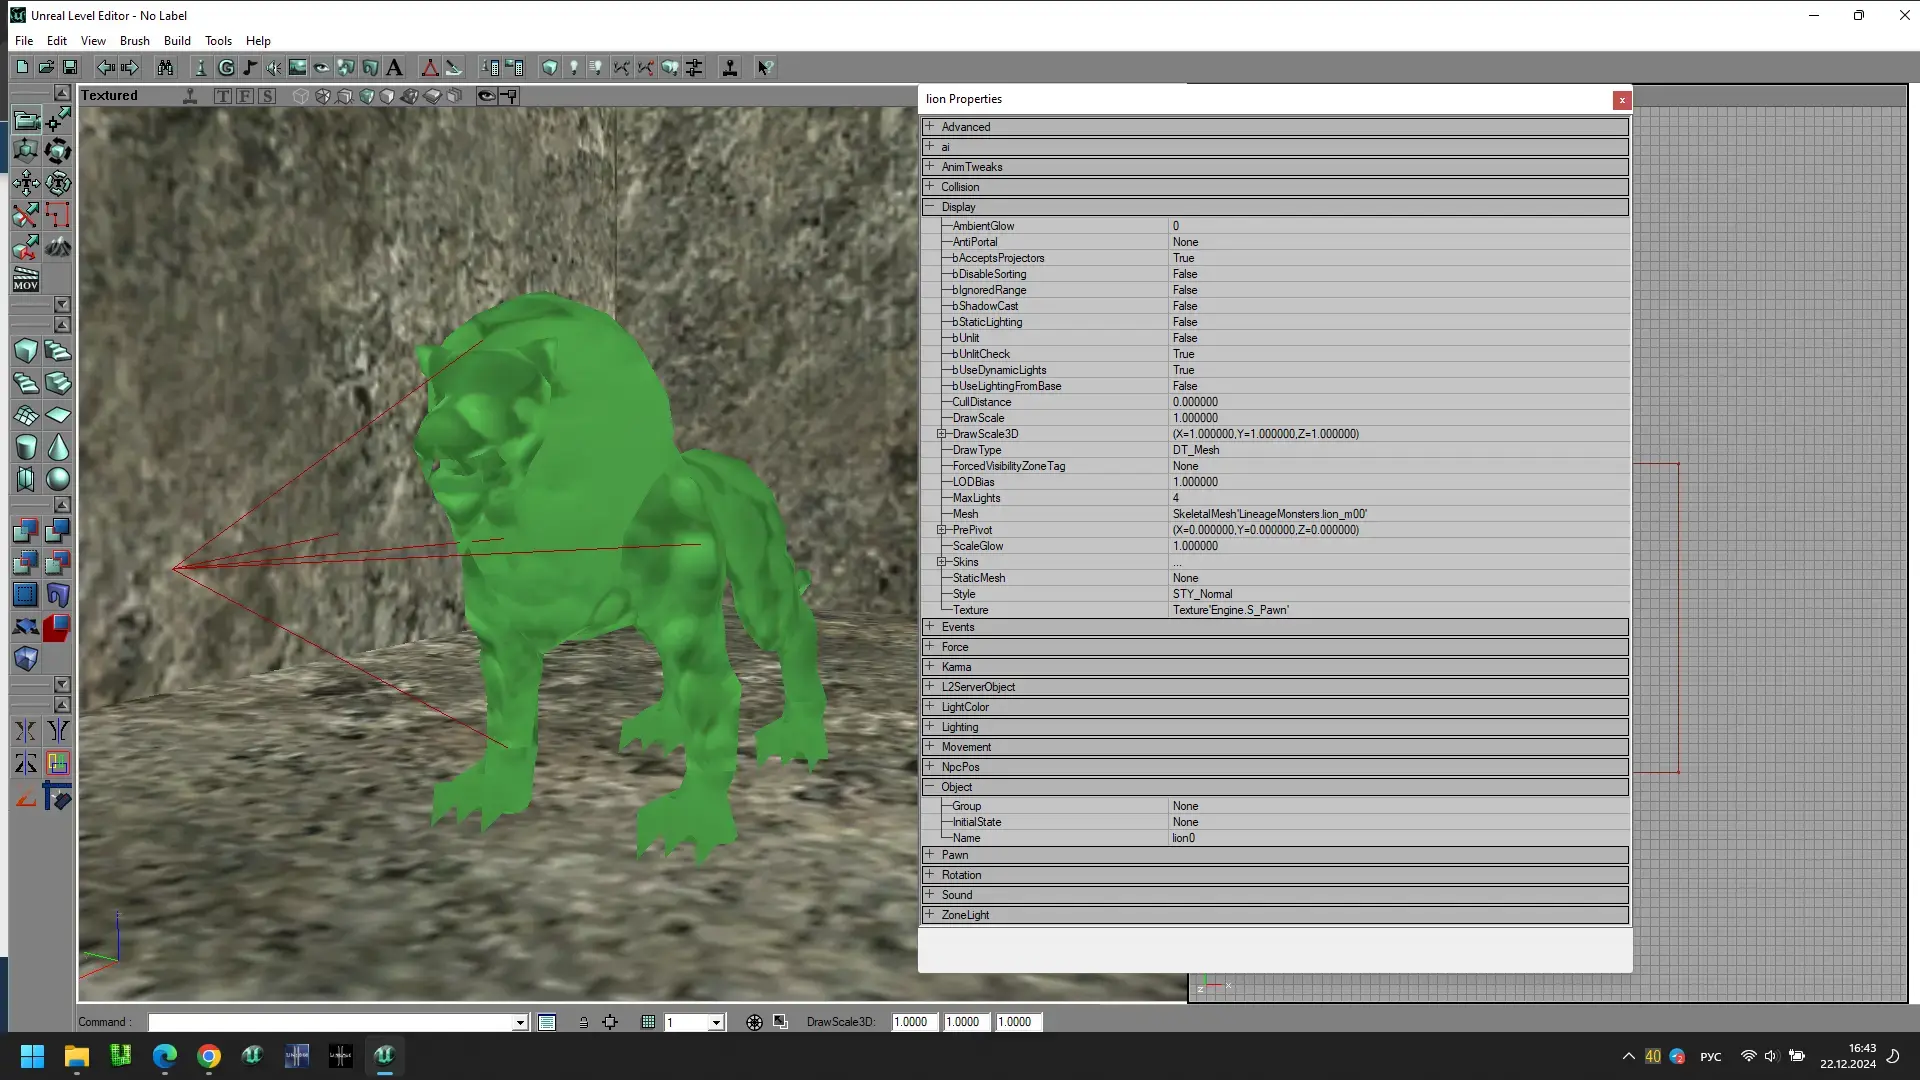Open the View menu

coord(93,41)
